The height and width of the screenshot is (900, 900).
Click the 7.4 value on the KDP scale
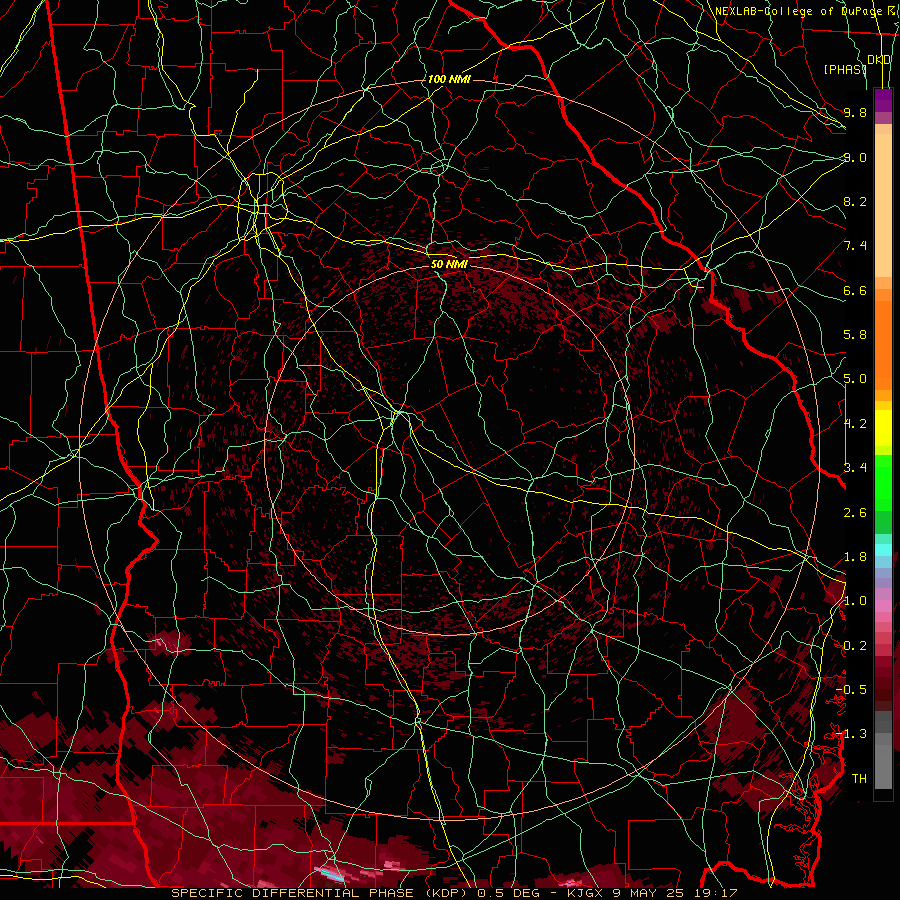(855, 246)
